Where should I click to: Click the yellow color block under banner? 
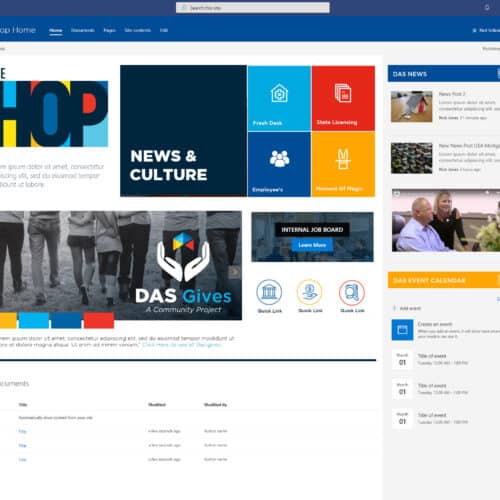tap(8, 320)
